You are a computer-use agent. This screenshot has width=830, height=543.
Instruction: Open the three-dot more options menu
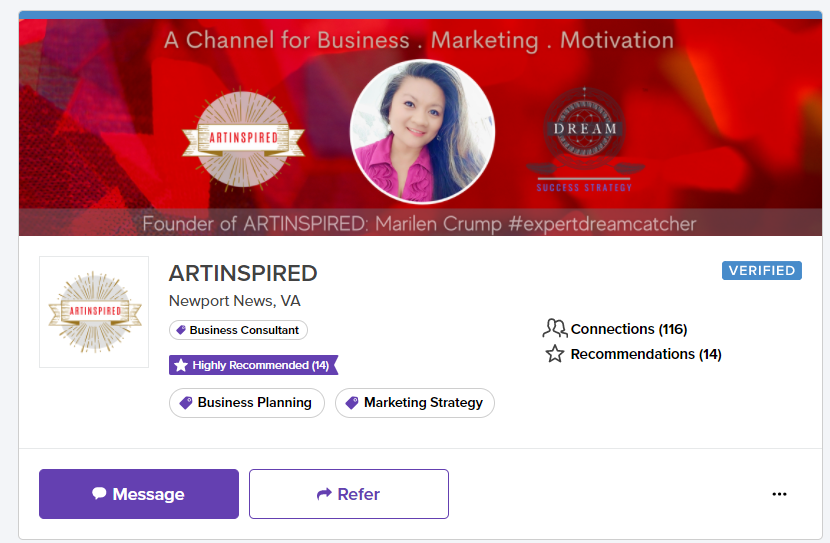[x=779, y=494]
